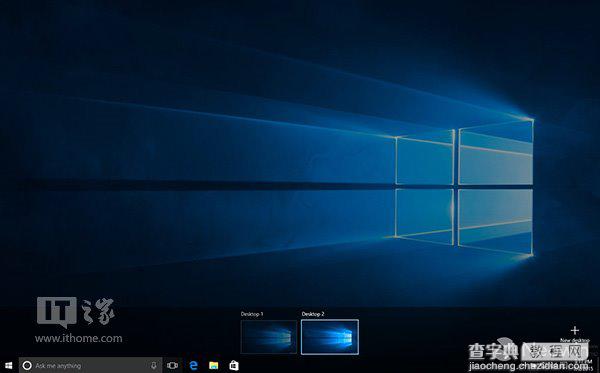Select the Desktop 2 thumbnail
The height and width of the screenshot is (373, 600).
click(x=330, y=337)
